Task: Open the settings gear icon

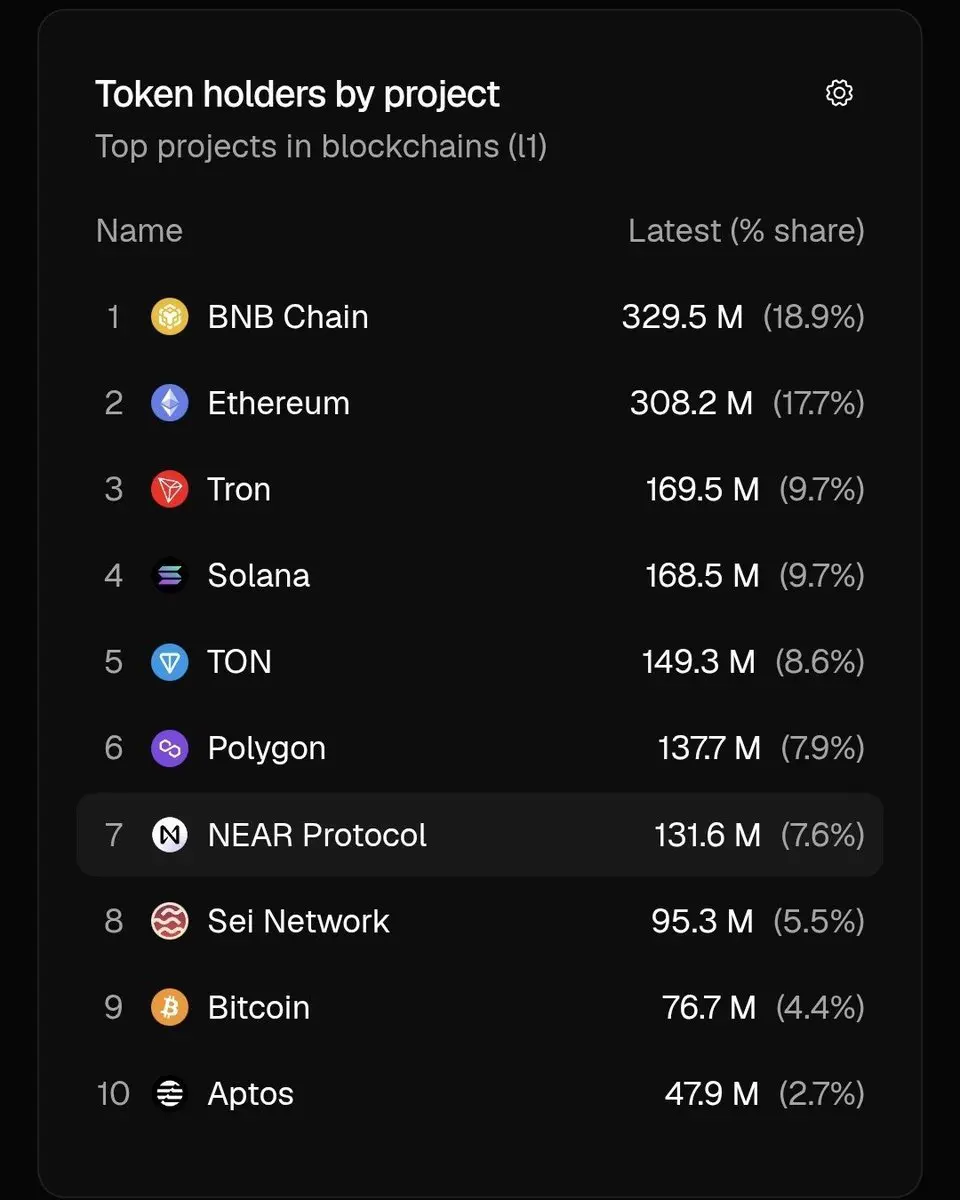Action: 839,93
